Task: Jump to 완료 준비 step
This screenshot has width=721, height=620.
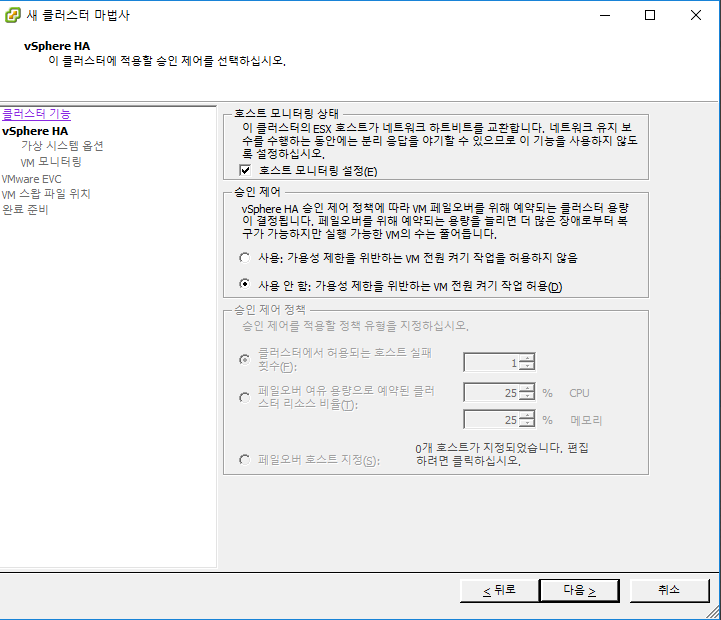Action: 25,210
